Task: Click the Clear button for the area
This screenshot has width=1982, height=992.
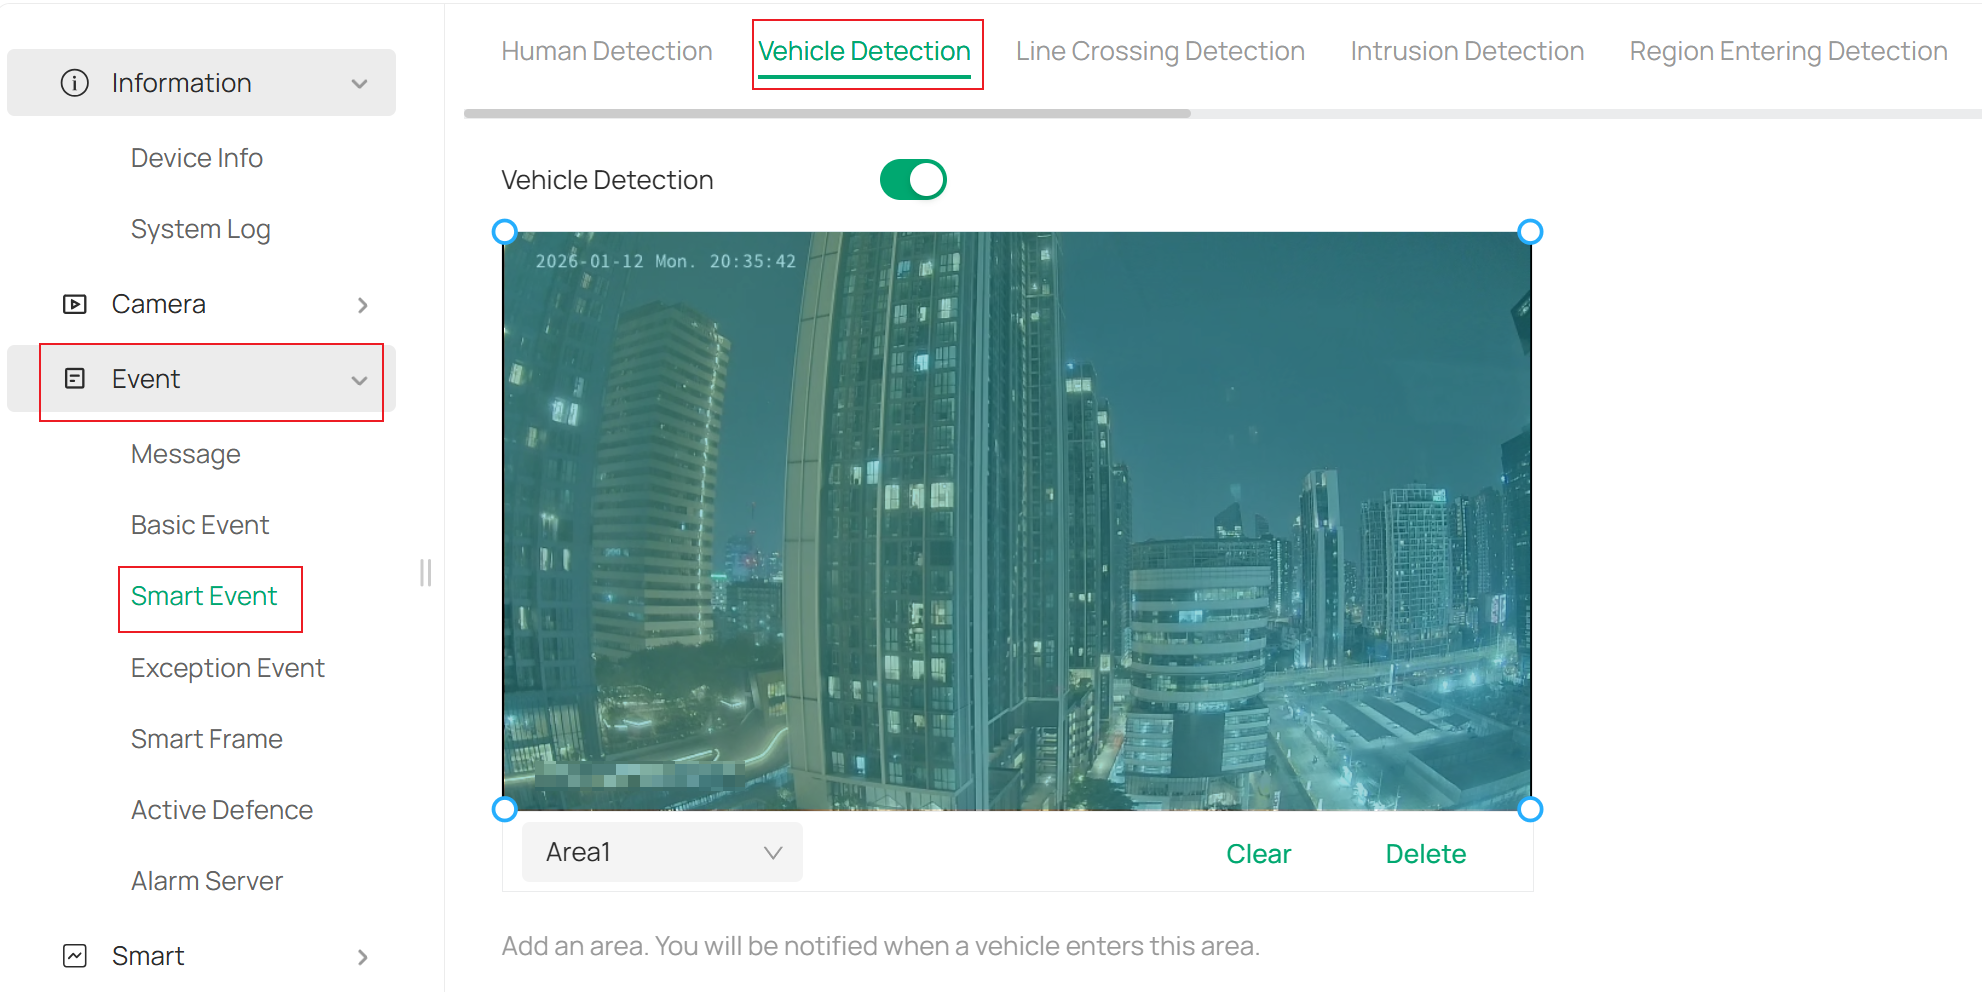Action: click(x=1258, y=853)
